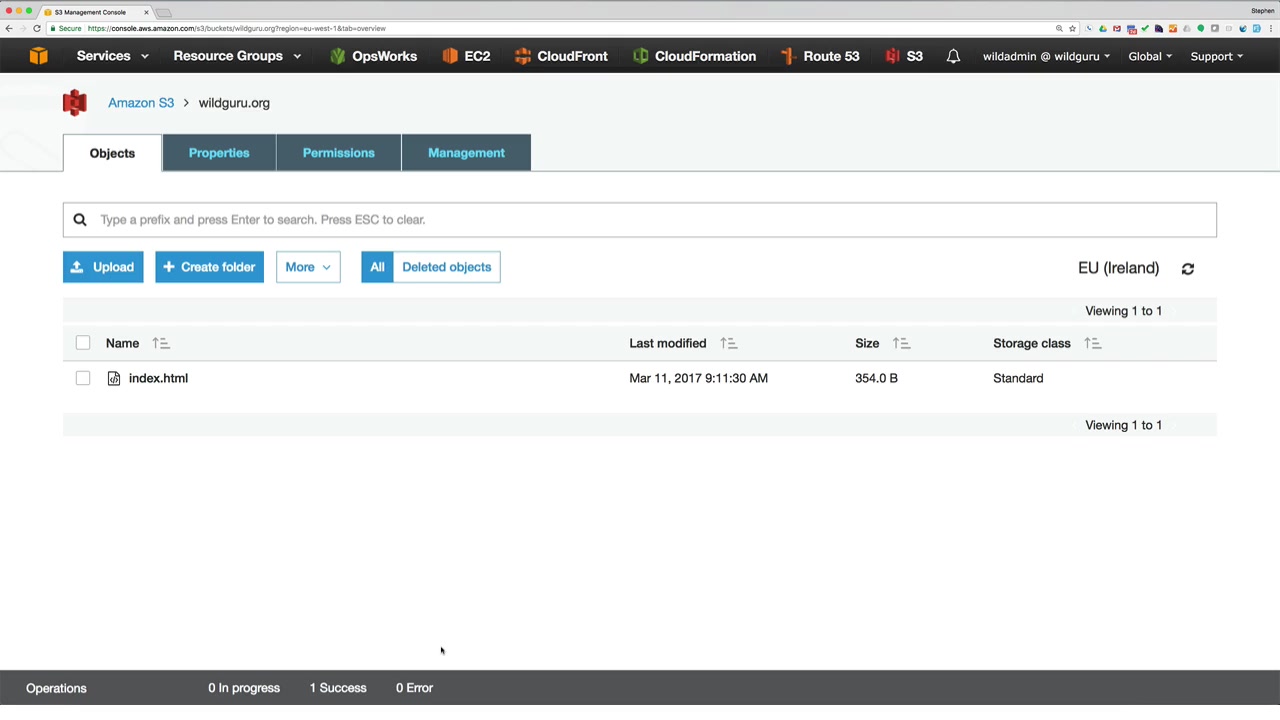Show the 0 In progress operations
The height and width of the screenshot is (720, 1280).
pyautogui.click(x=244, y=688)
